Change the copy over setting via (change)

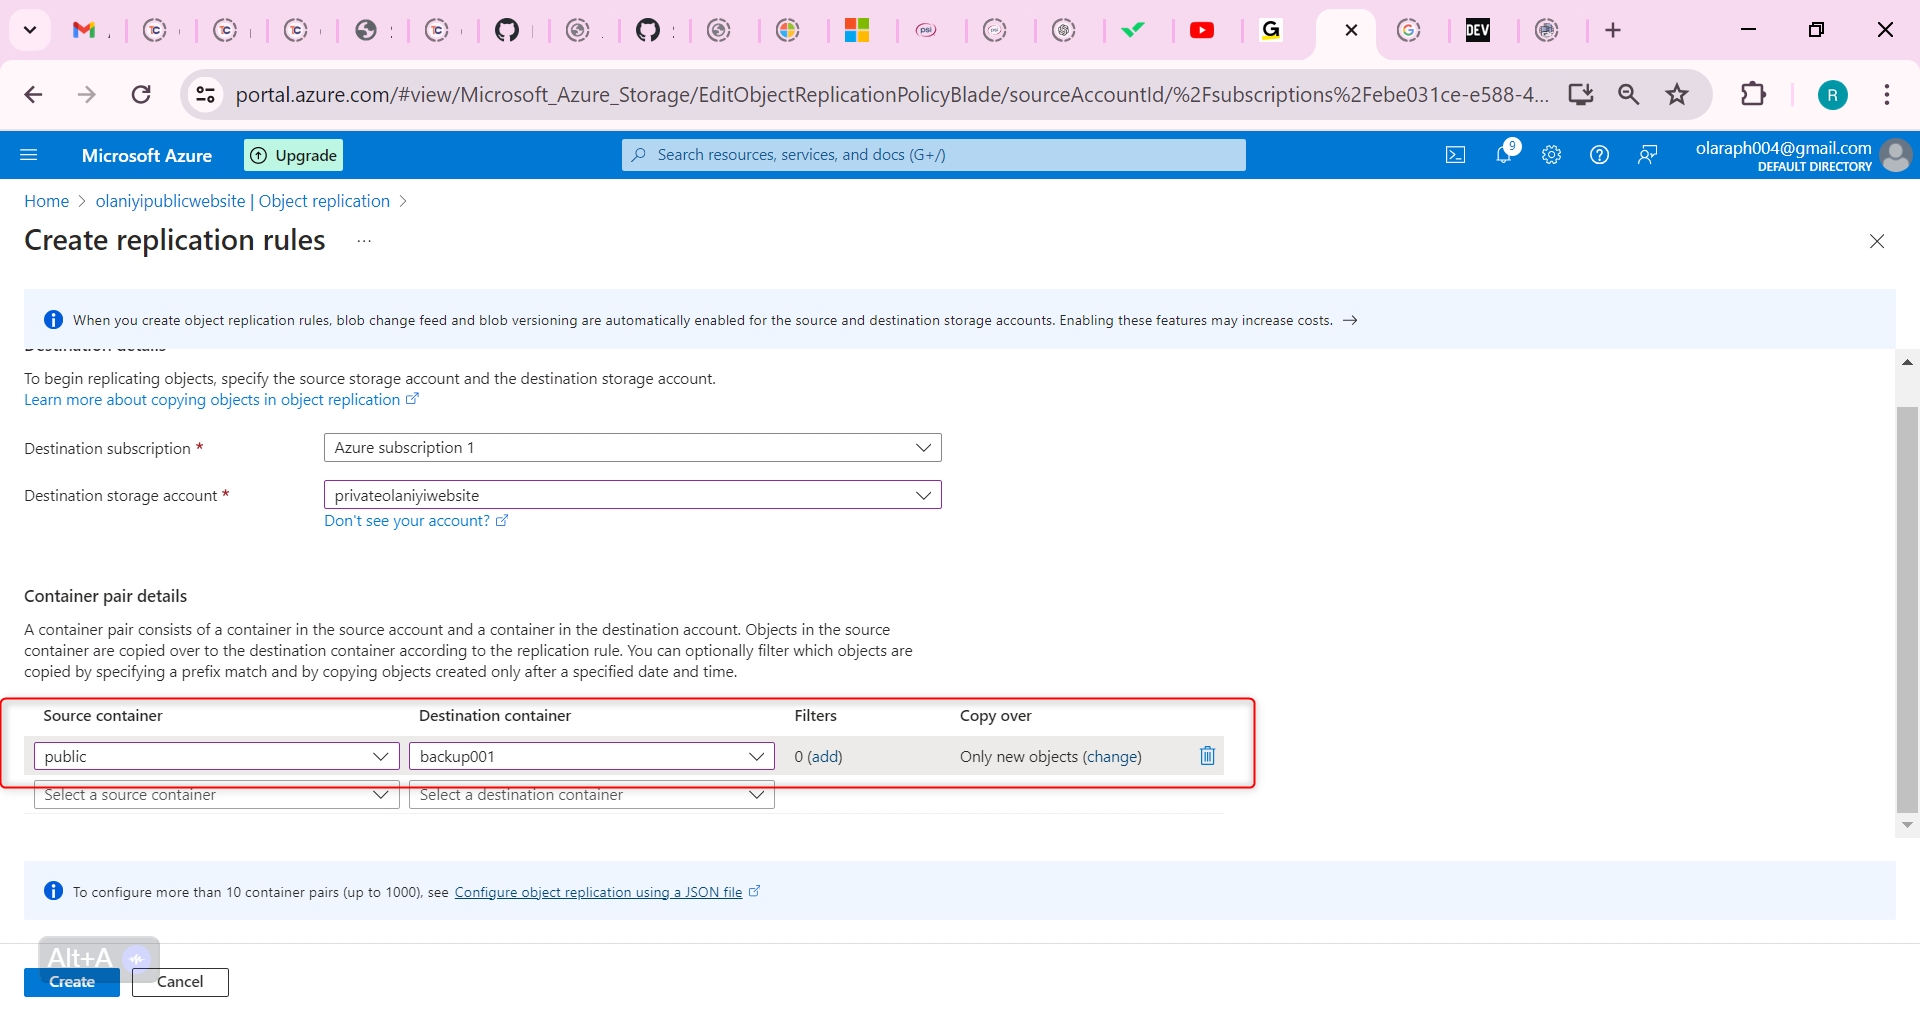(1112, 757)
